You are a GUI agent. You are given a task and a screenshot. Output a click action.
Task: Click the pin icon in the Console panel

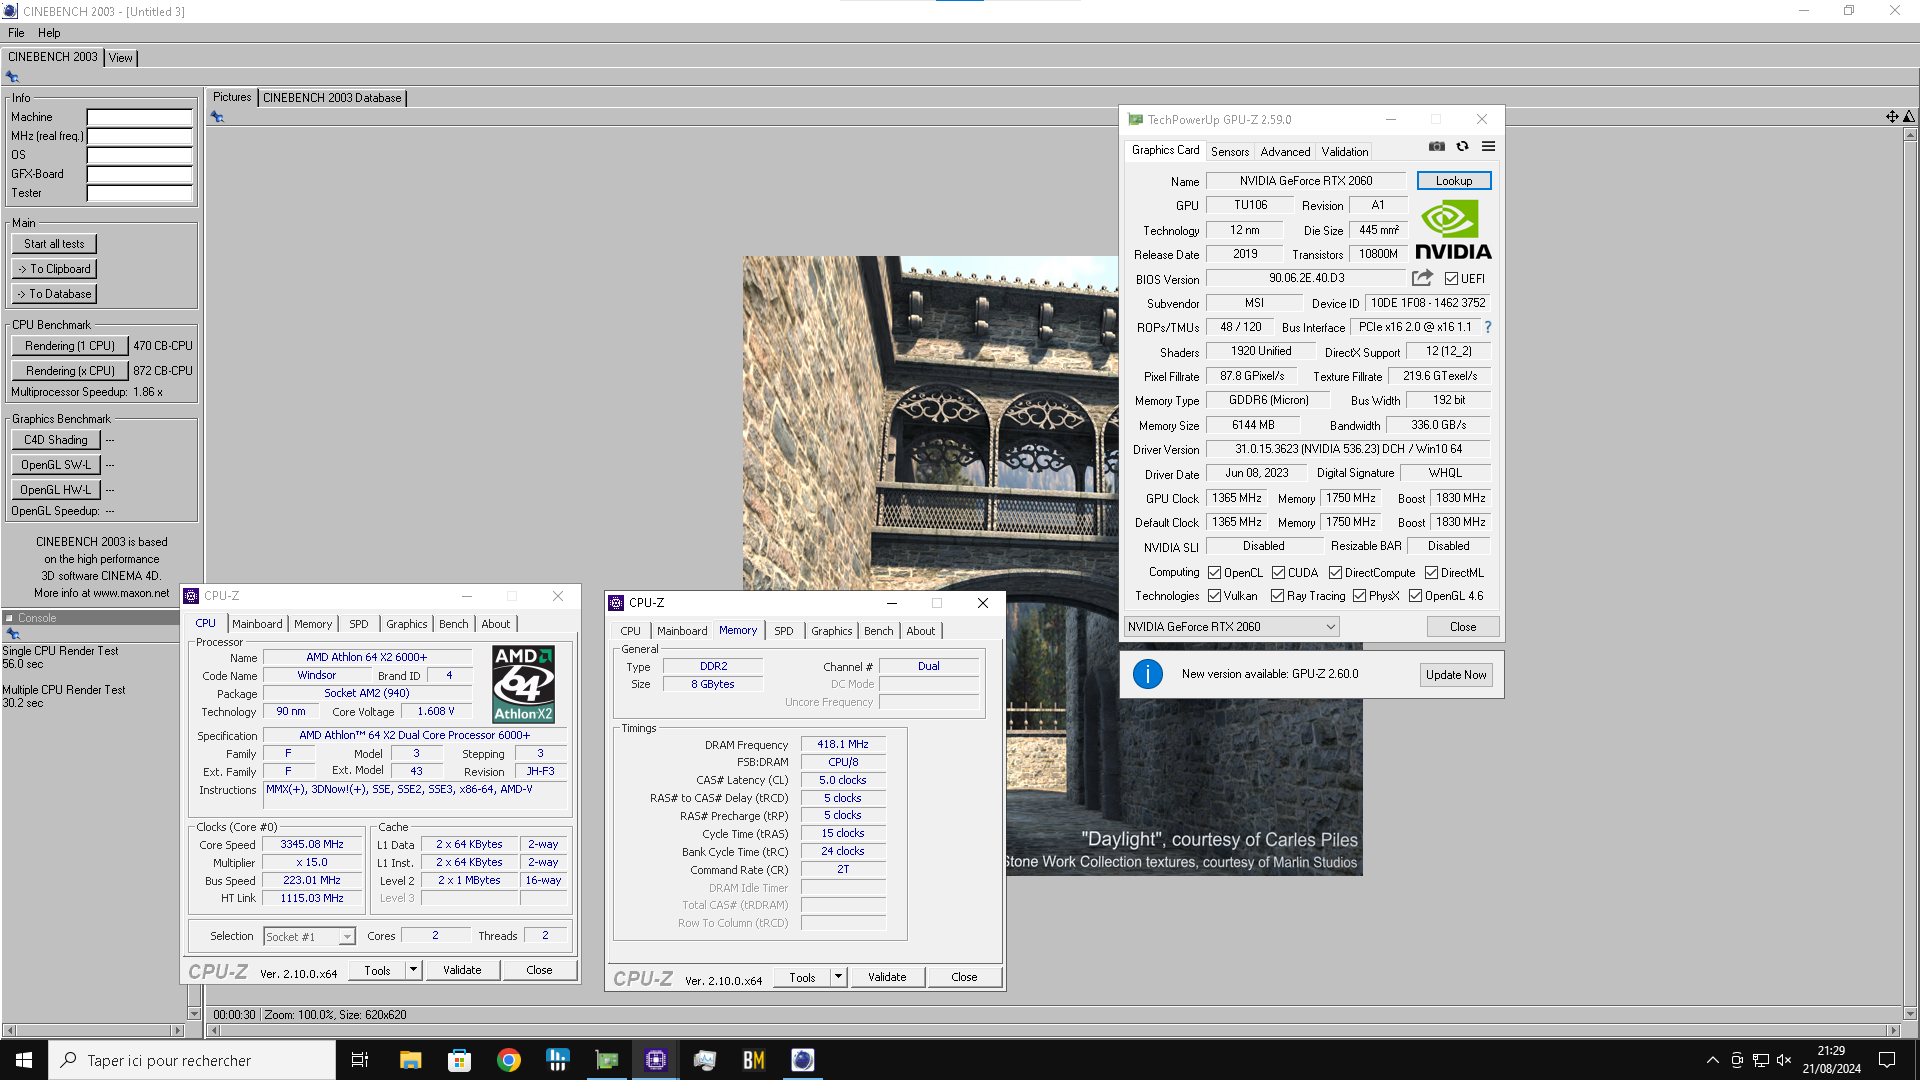13,634
